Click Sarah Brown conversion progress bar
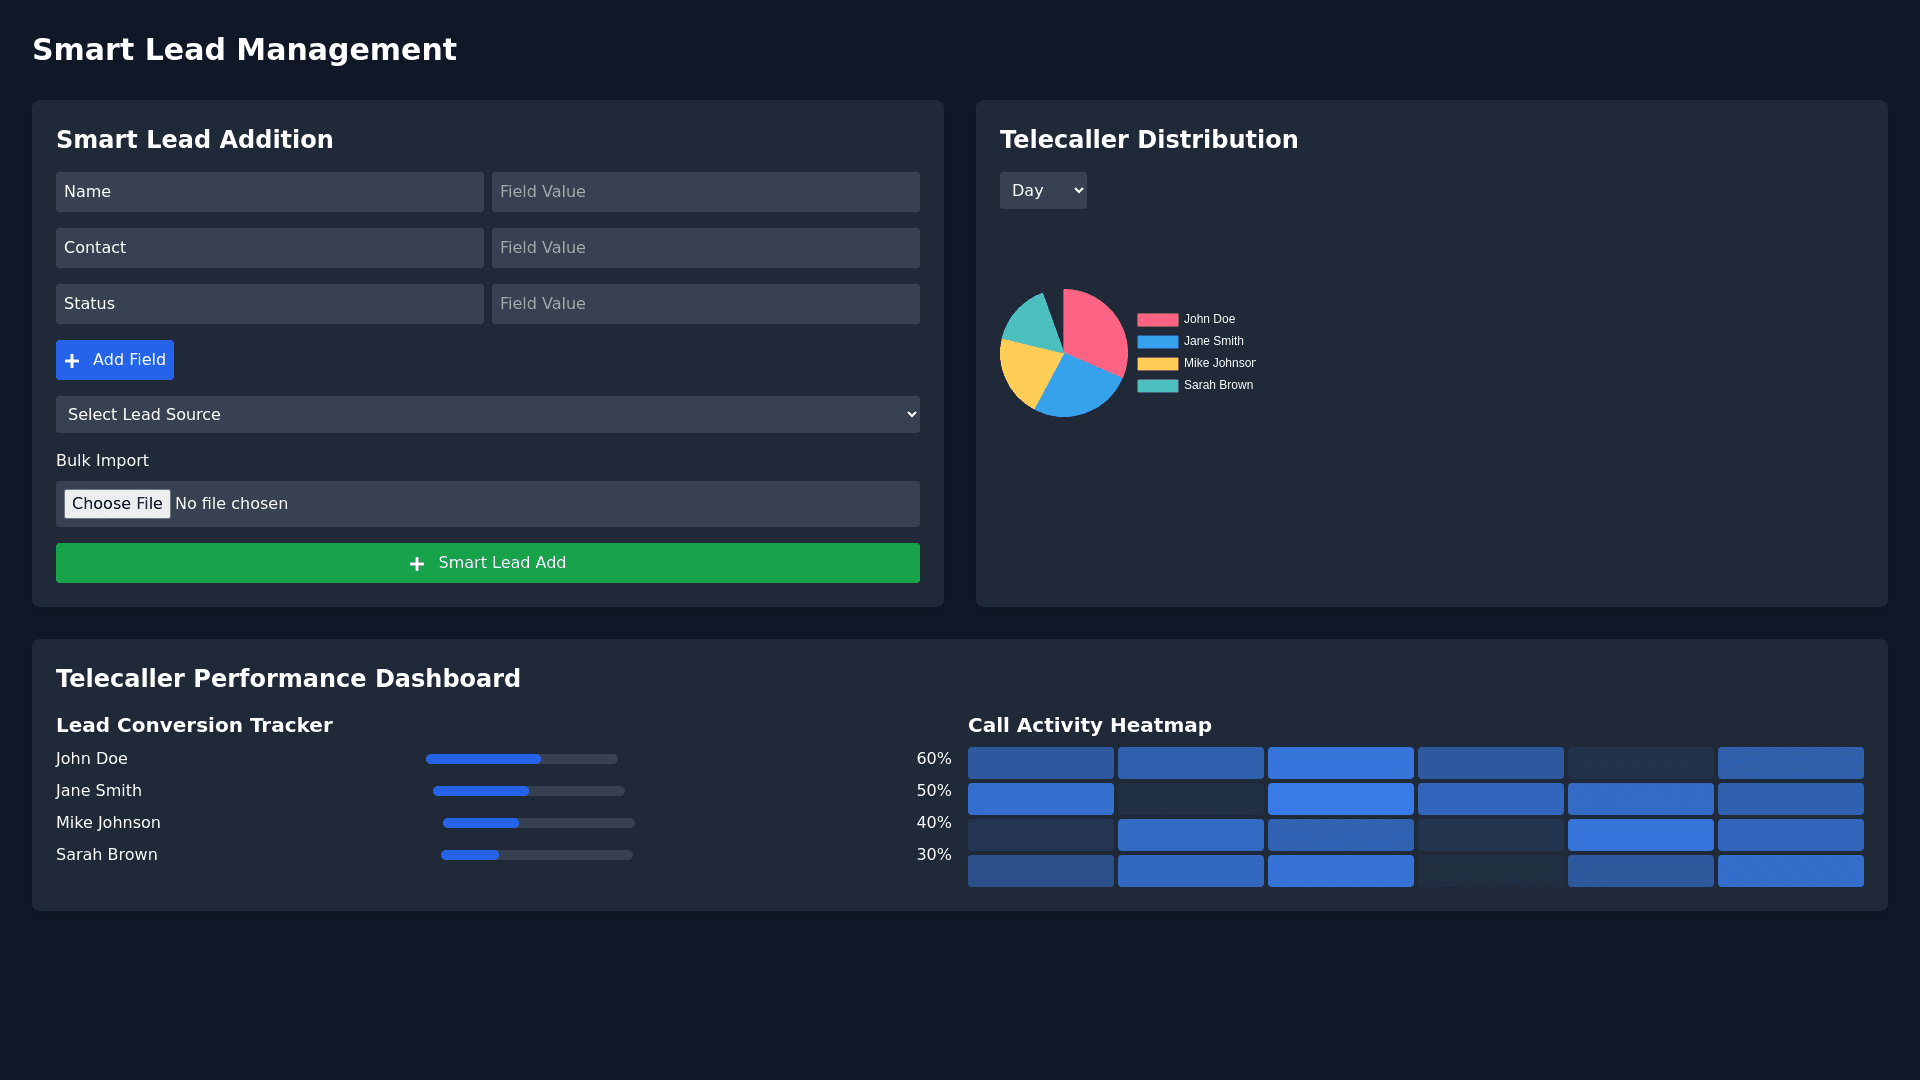Screen dimensions: 1920x1080 [536, 855]
